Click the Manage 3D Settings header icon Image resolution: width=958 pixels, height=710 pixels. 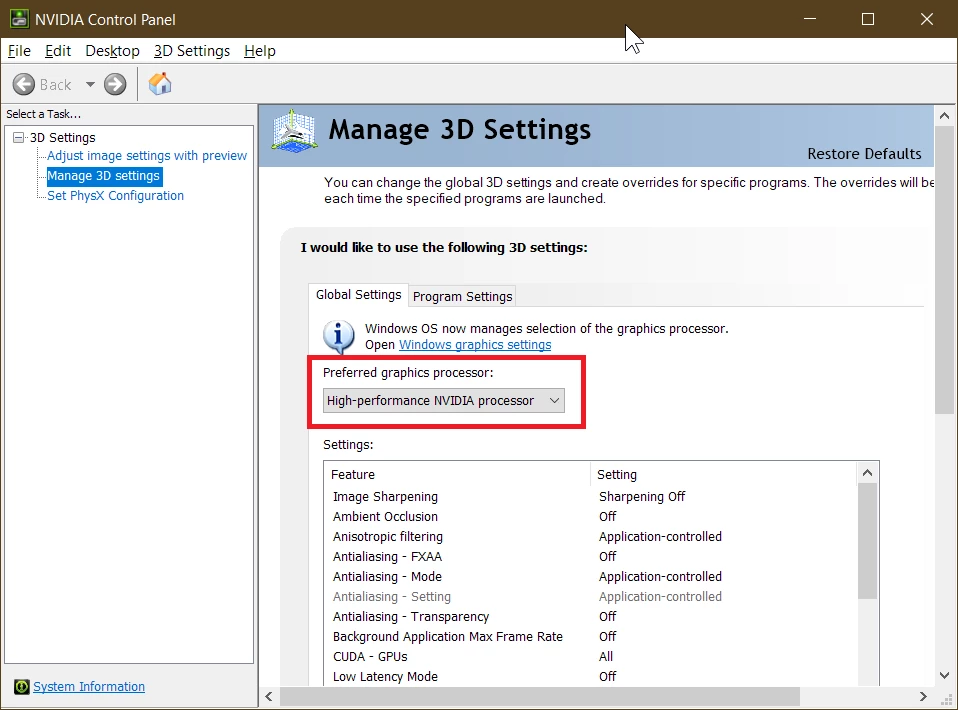coord(294,131)
